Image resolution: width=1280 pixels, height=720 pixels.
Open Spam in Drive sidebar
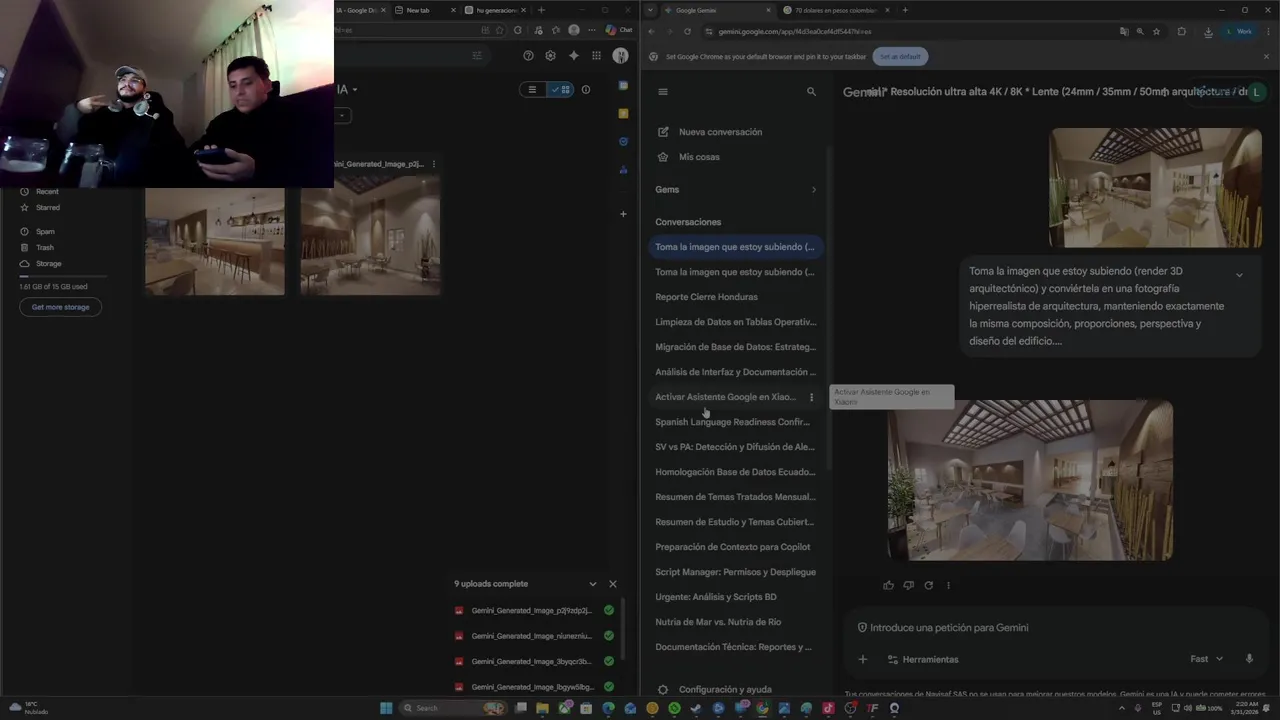coord(45,231)
